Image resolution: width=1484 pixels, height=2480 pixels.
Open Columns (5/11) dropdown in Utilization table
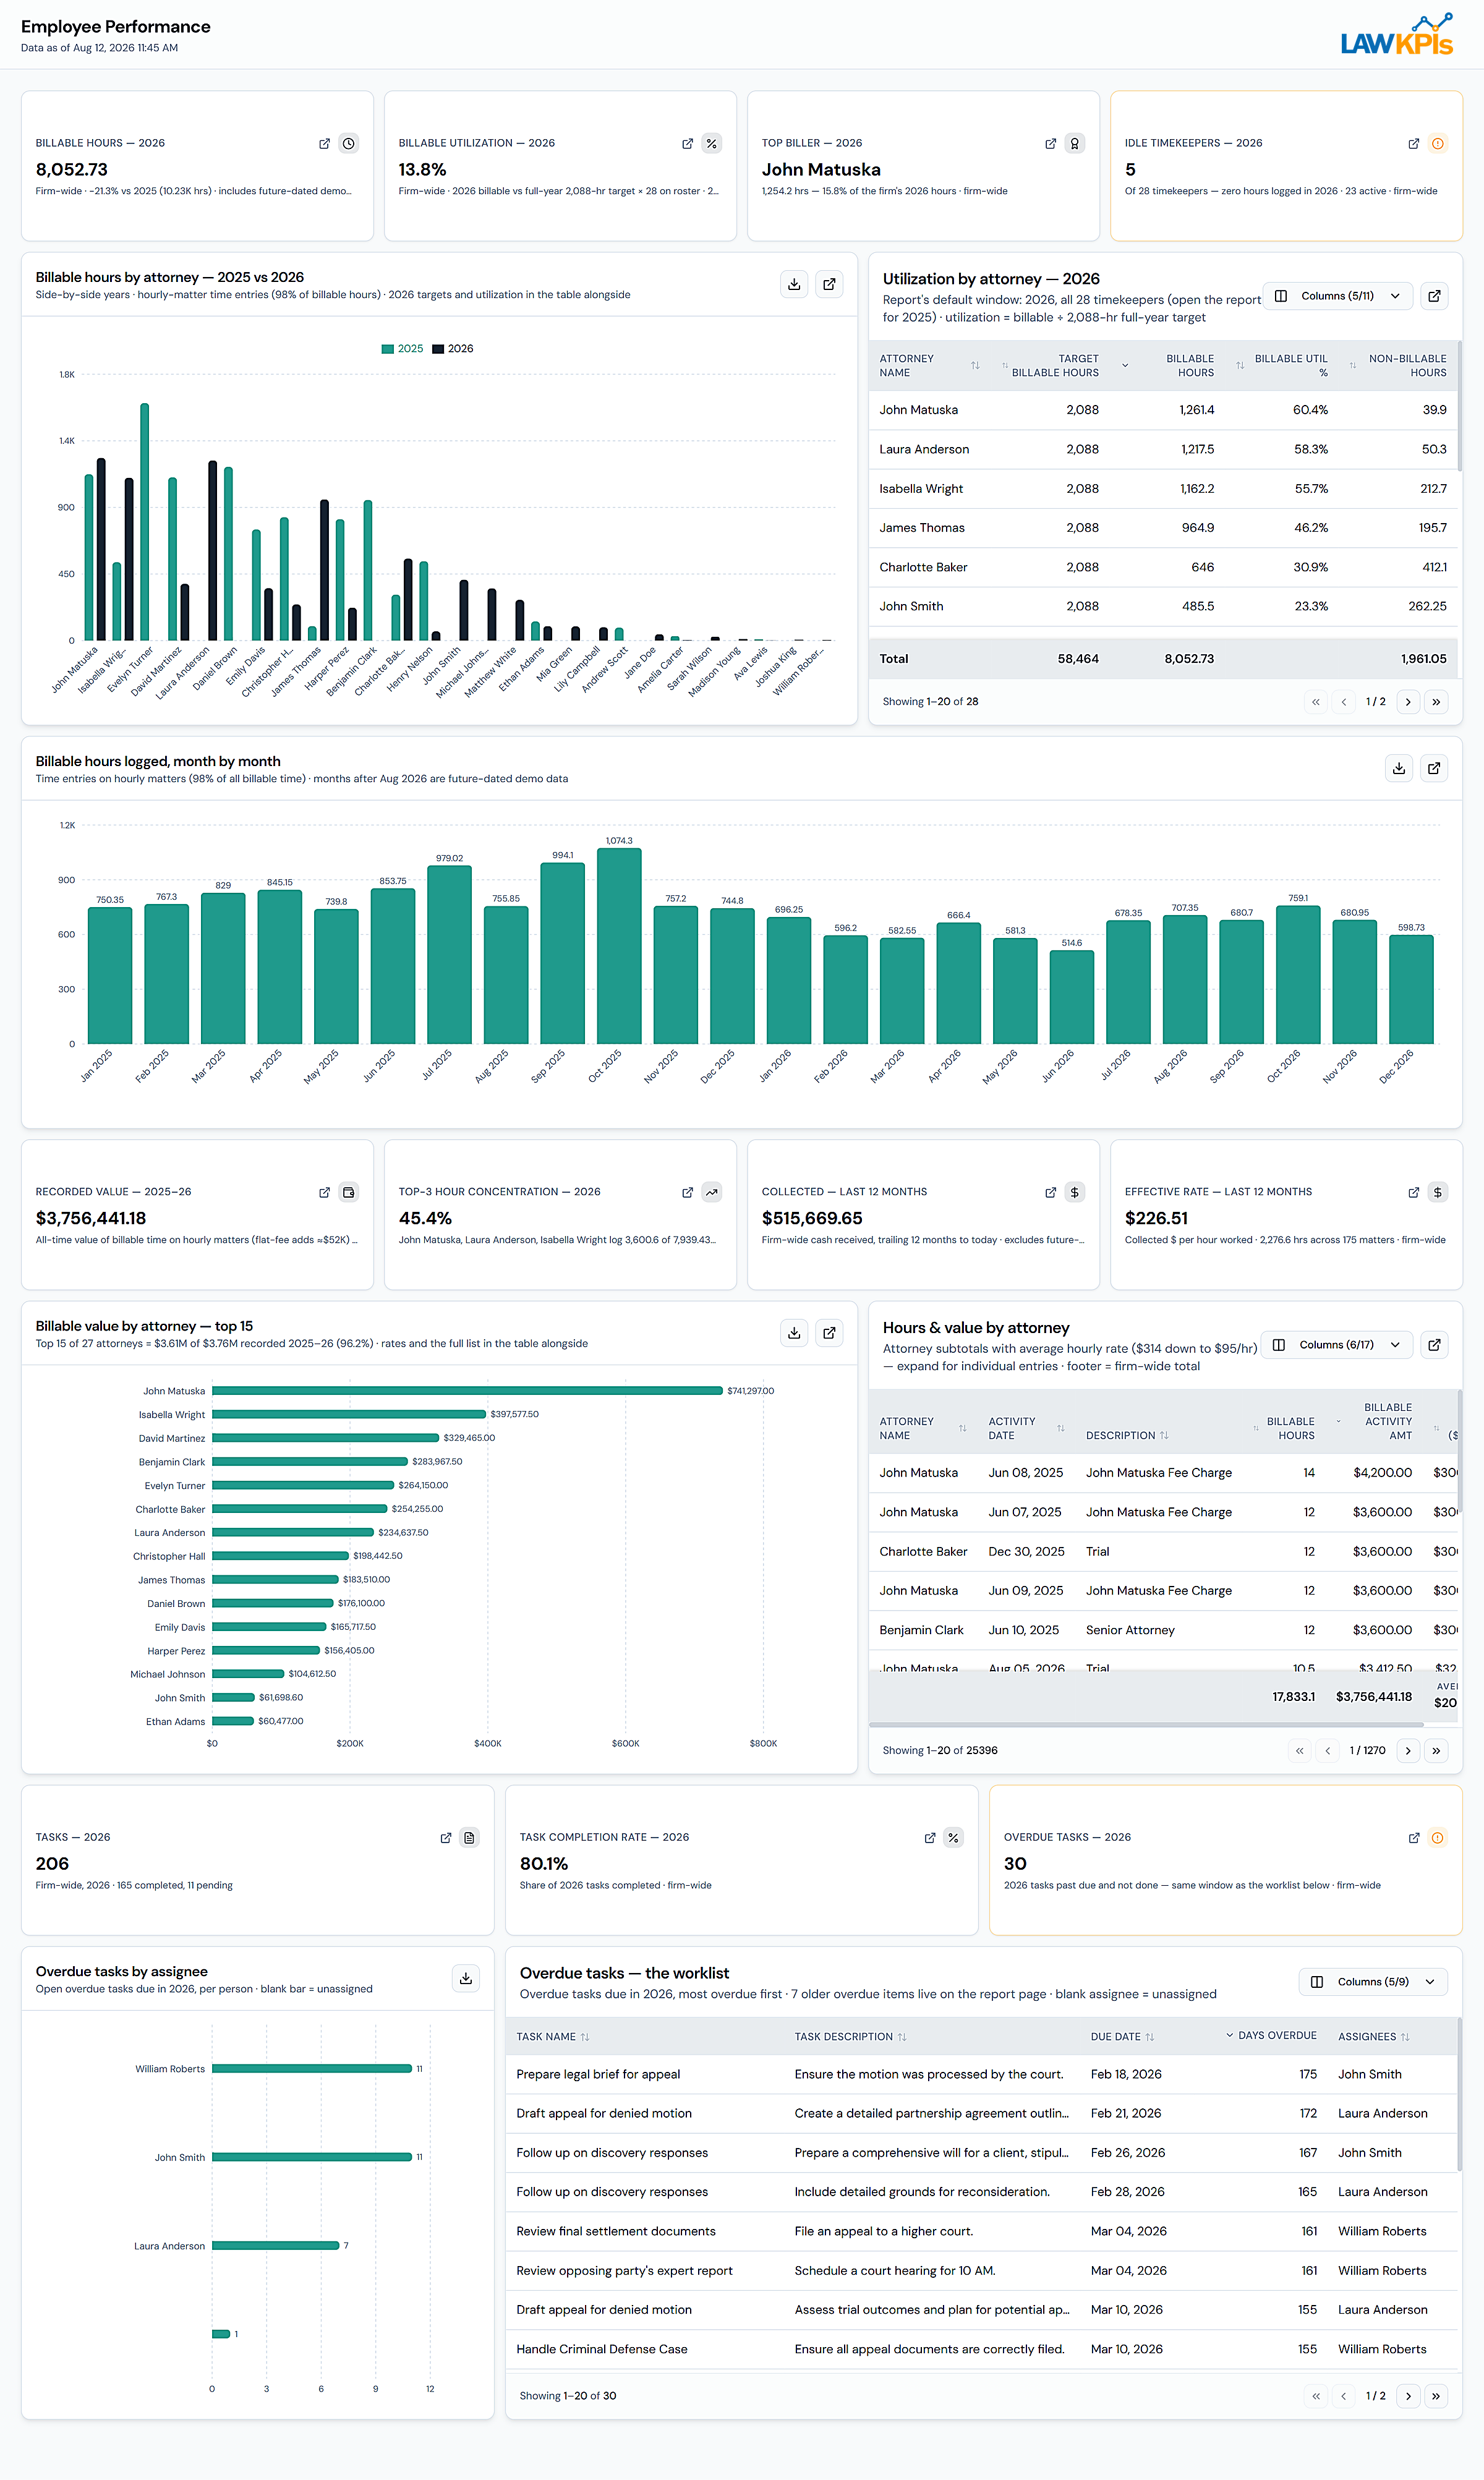(1337, 296)
